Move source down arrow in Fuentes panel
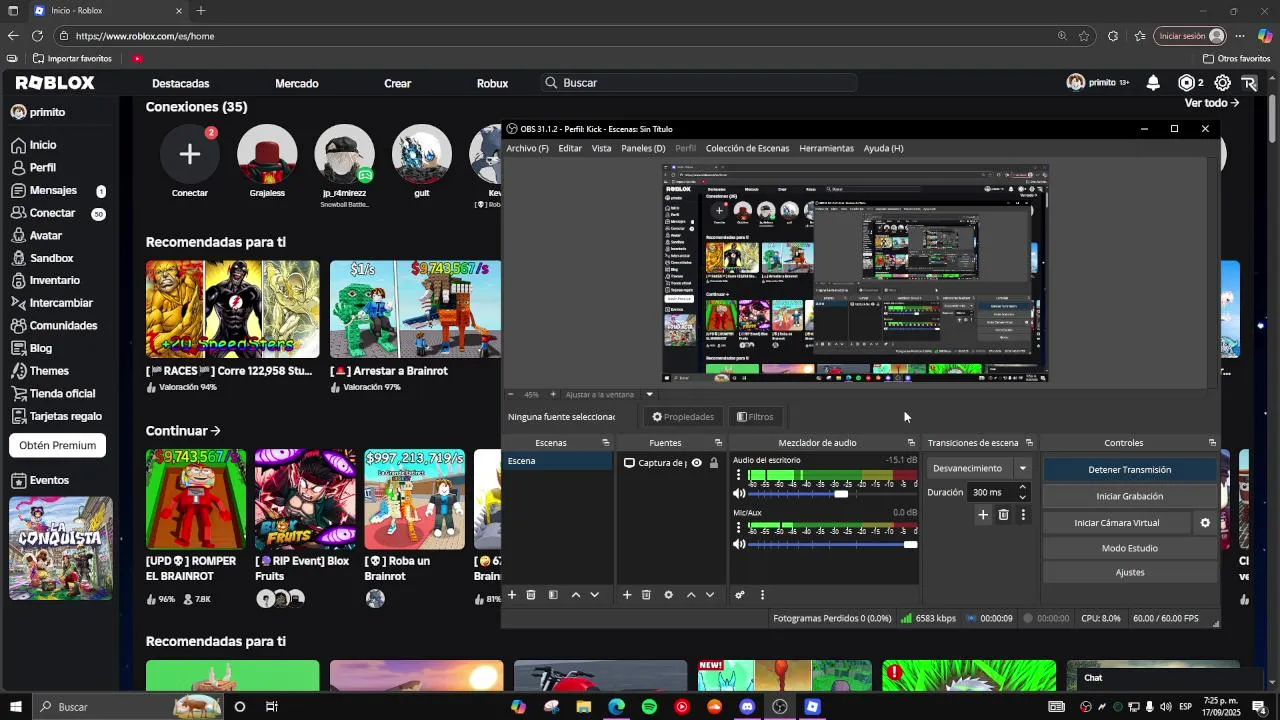The width and height of the screenshot is (1280, 720). (x=710, y=595)
